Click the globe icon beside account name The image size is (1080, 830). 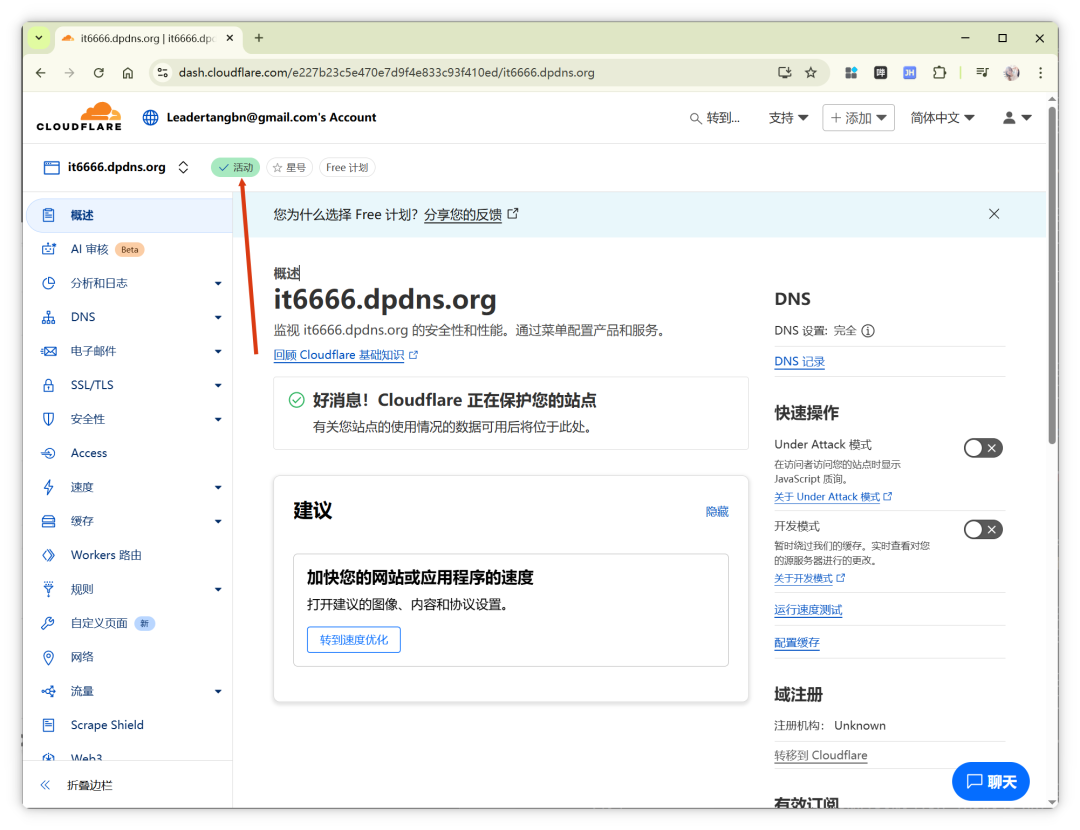click(x=150, y=118)
